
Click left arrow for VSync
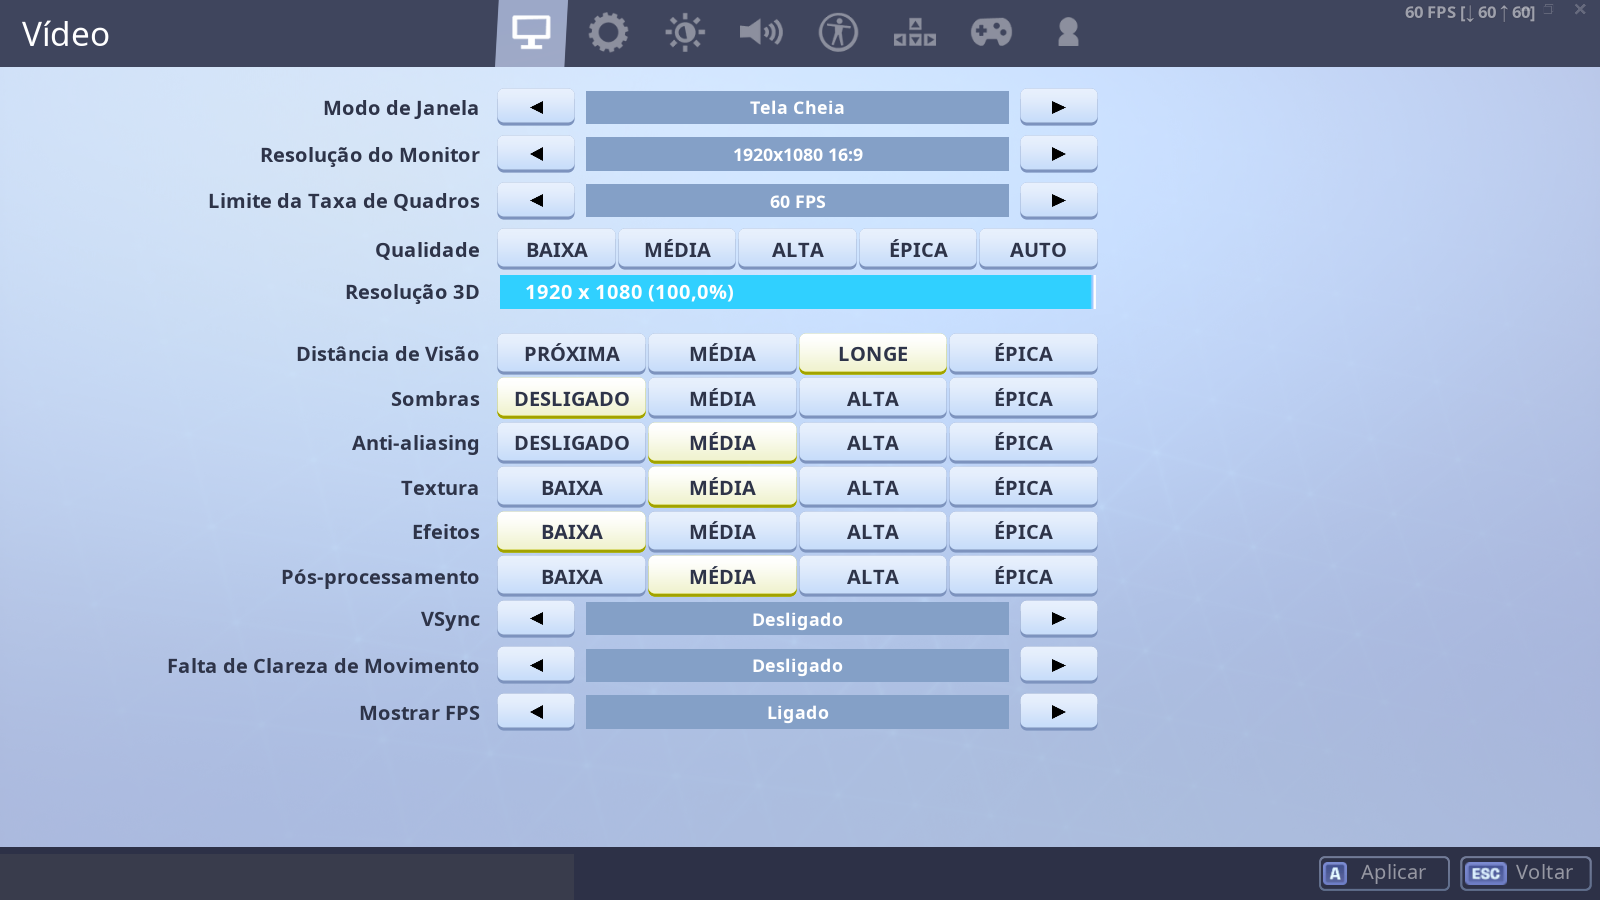point(536,619)
